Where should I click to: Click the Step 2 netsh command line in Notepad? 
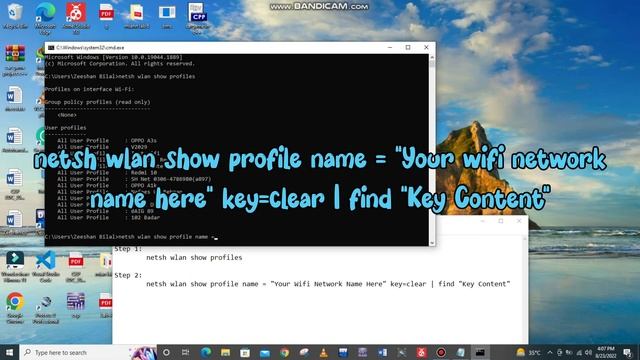328,284
